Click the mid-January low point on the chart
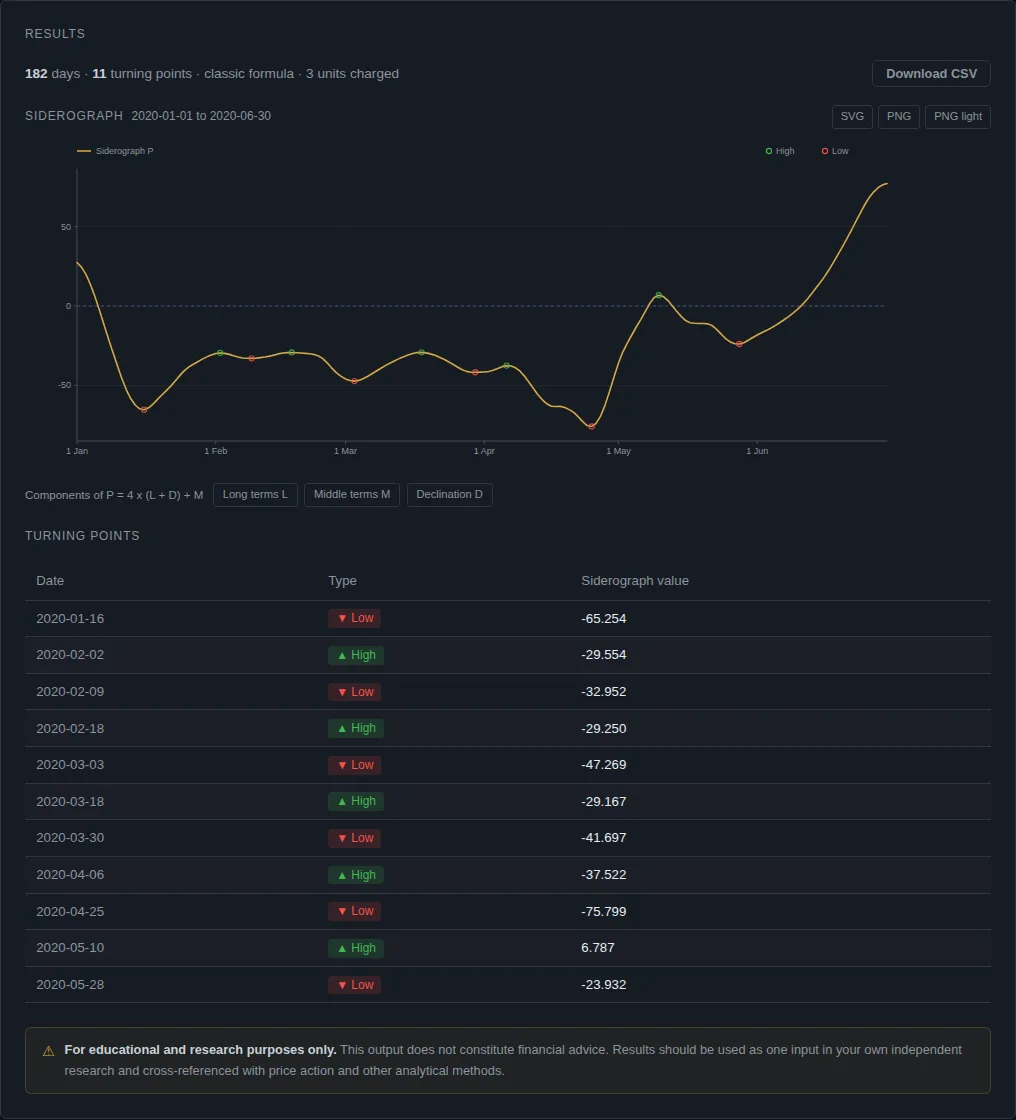Image resolution: width=1016 pixels, height=1120 pixels. [x=144, y=410]
